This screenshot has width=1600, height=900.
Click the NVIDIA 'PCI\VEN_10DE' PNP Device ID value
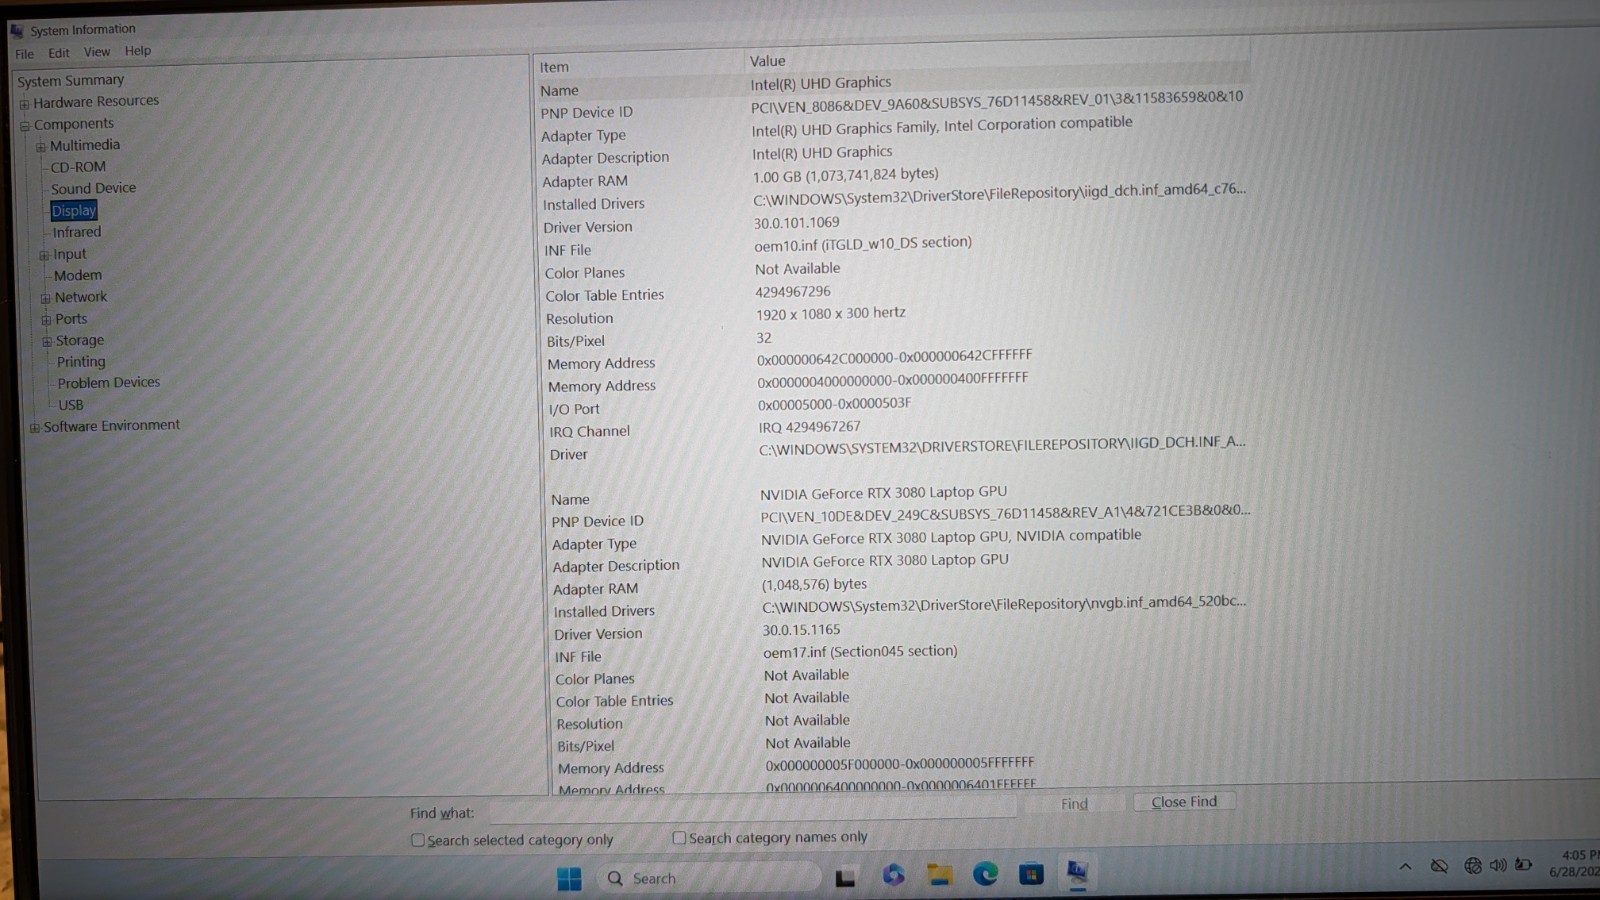1005,513
